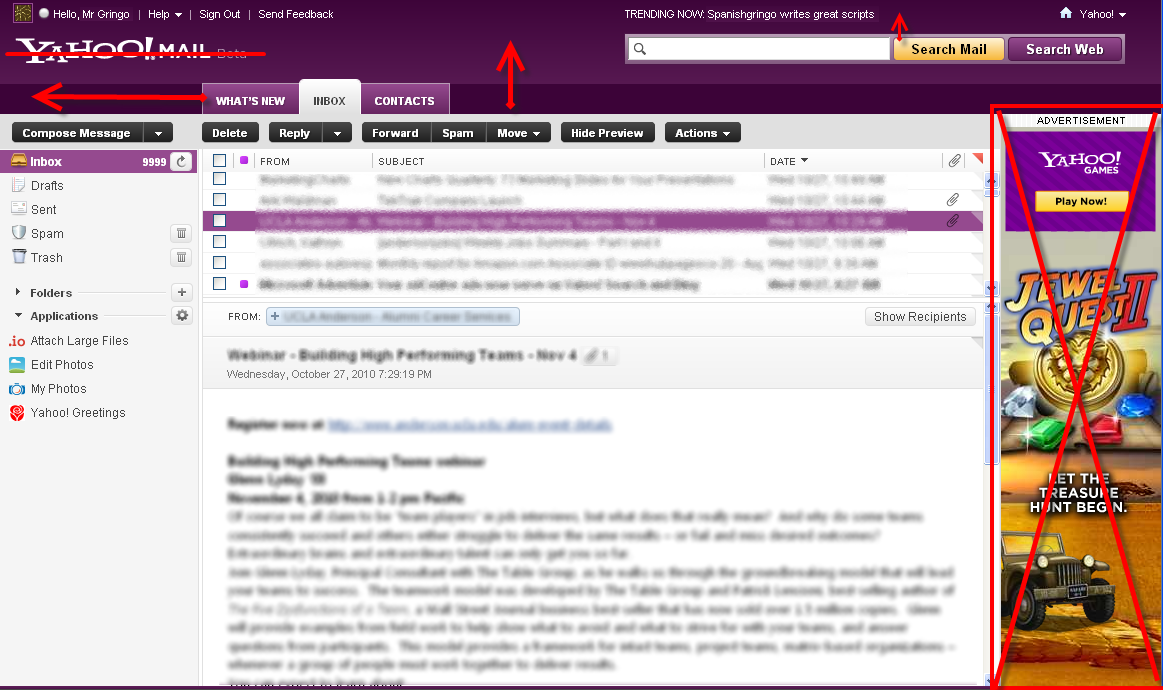
Task: Click message list scrollbar down arrow
Action: coord(991,288)
